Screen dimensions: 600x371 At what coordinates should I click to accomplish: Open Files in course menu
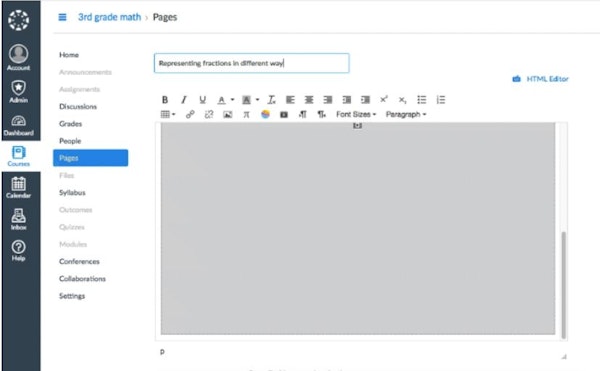tap(67, 175)
